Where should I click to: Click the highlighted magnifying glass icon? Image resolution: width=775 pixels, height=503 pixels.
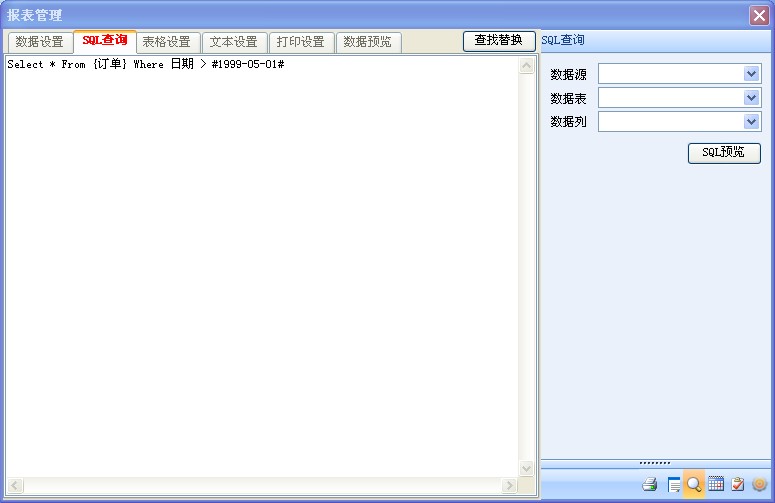(x=694, y=484)
